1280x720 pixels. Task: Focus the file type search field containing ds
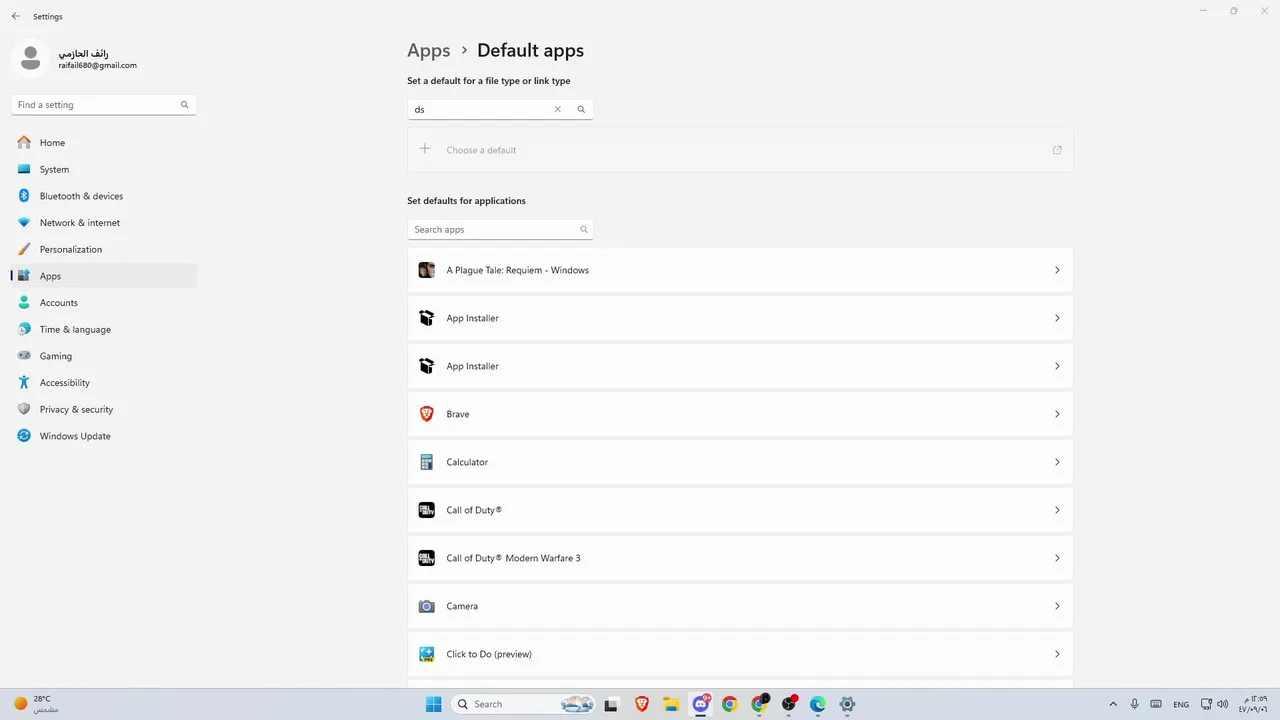(x=500, y=109)
